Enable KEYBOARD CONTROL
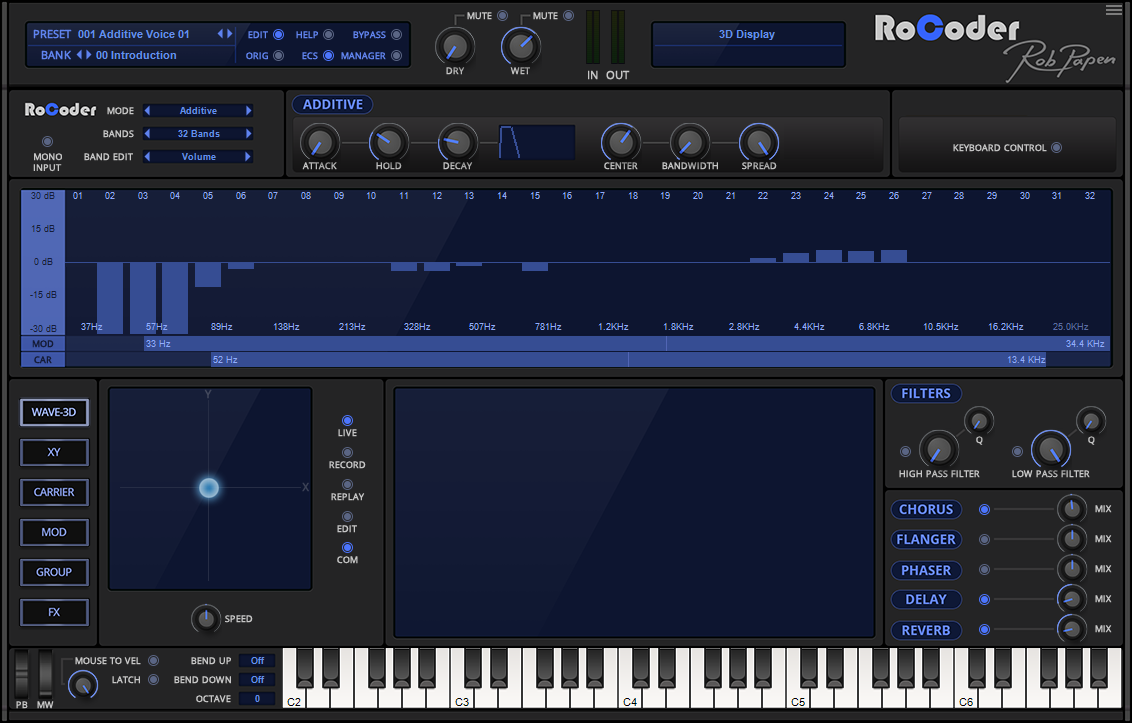The height and width of the screenshot is (723, 1132). 1057,147
